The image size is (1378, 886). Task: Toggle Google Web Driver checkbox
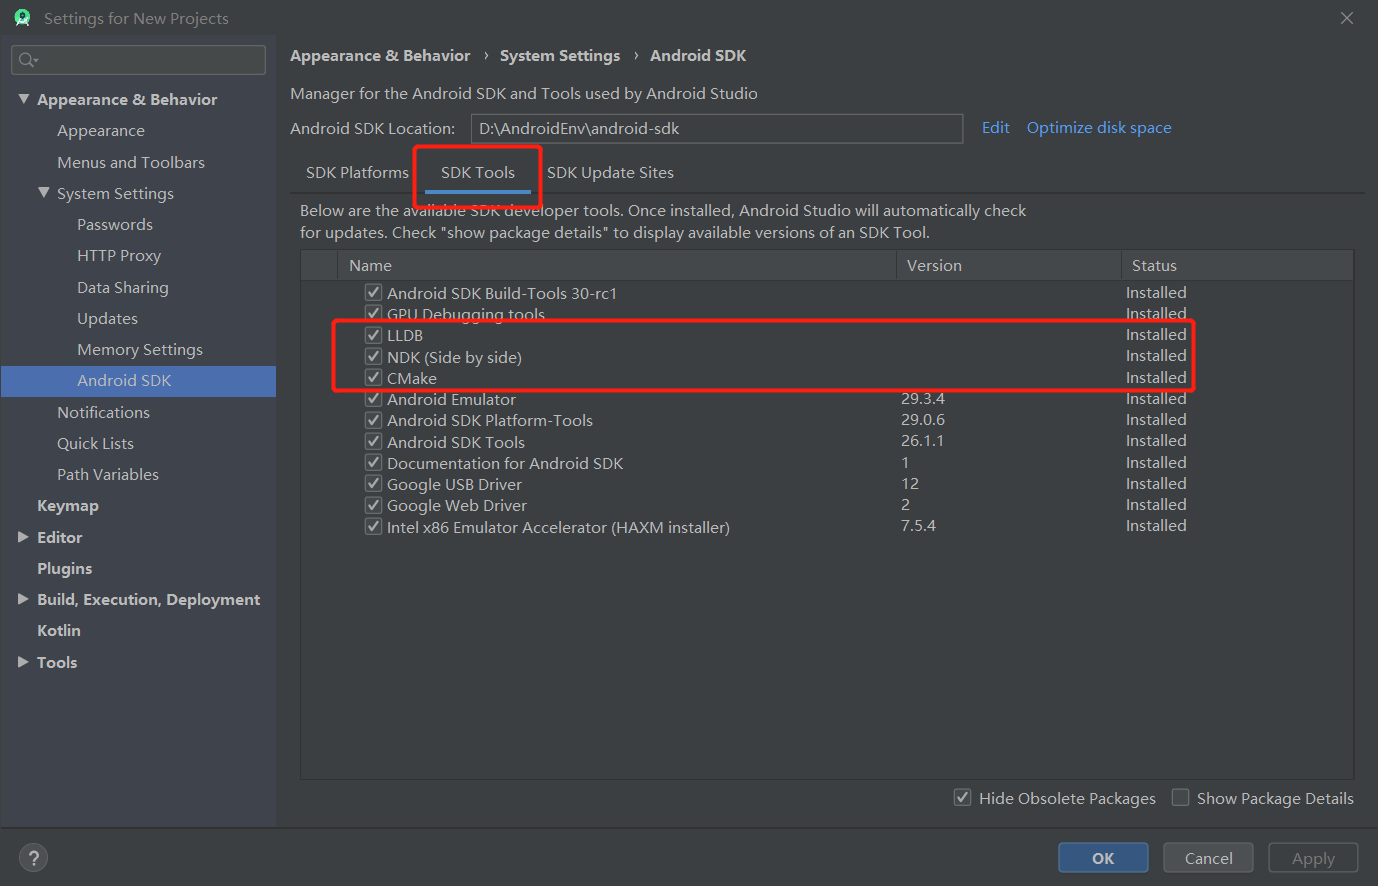point(373,505)
